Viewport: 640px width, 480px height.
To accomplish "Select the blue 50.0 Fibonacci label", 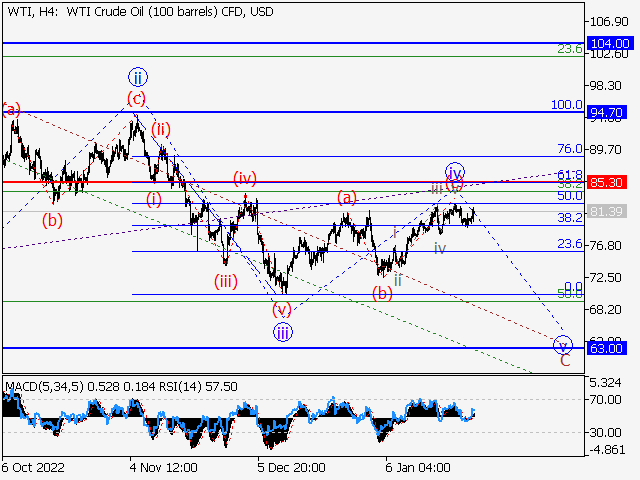I will pos(570,196).
